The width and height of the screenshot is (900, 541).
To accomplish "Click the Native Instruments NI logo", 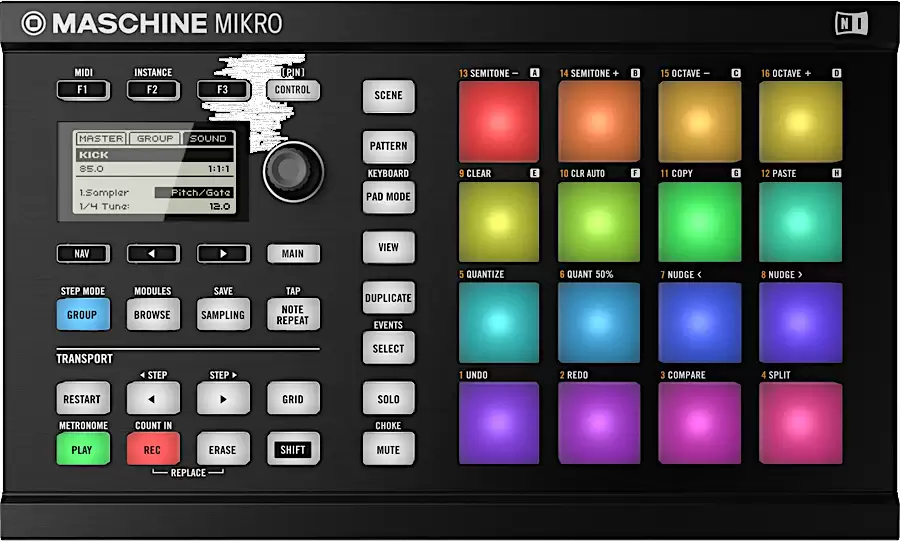I will [851, 24].
